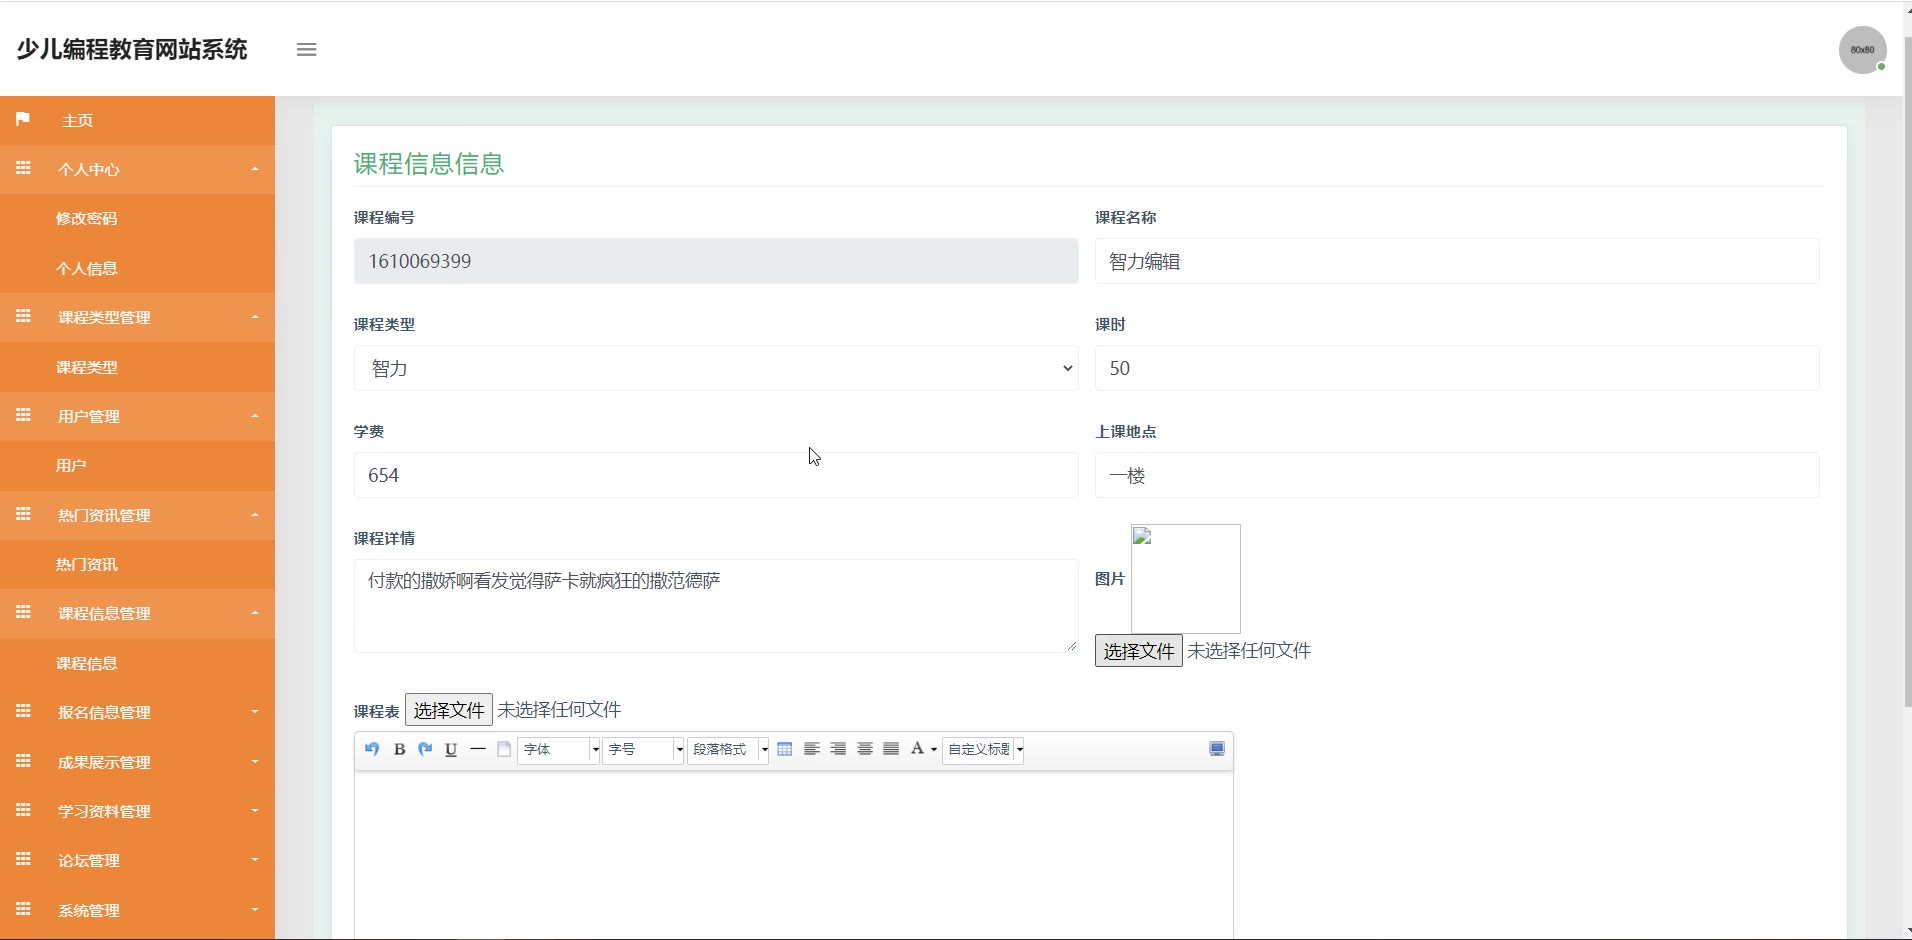Expand the 论坛管理 menu arrow
This screenshot has width=1912, height=940.
pos(255,860)
